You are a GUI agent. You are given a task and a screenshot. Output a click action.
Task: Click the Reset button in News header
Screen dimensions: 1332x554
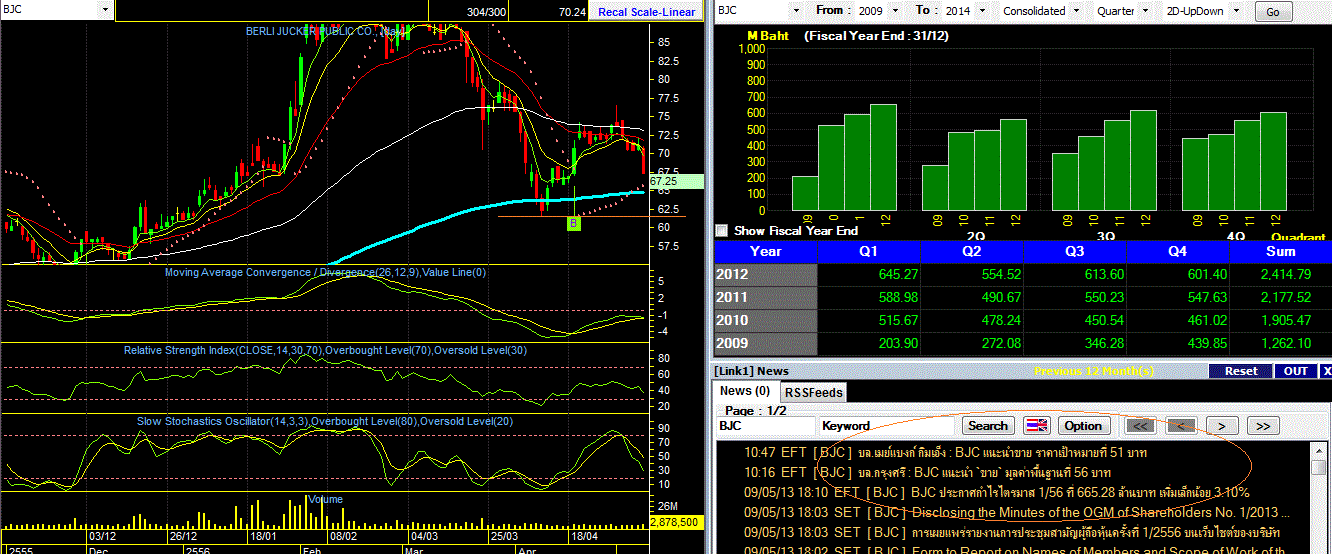(x=1241, y=371)
